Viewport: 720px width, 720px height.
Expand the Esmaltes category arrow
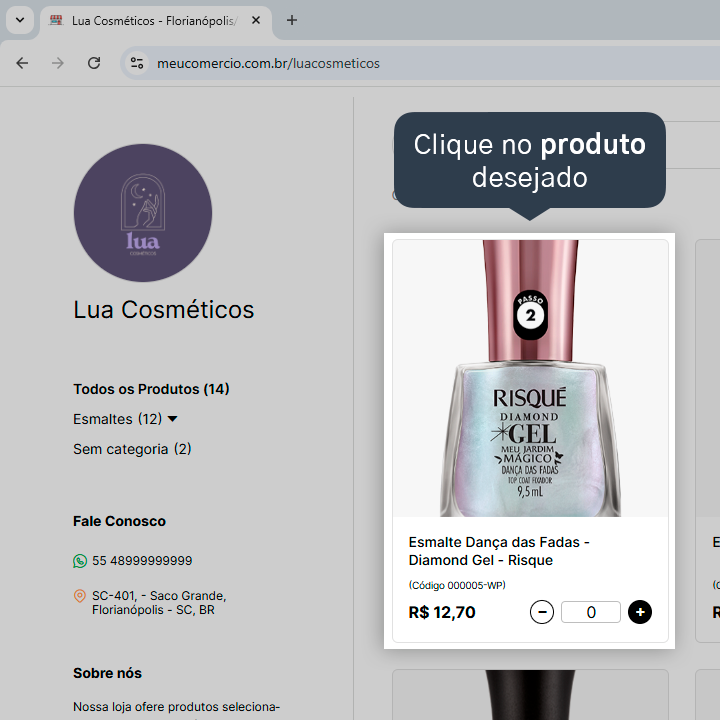[x=173, y=419]
